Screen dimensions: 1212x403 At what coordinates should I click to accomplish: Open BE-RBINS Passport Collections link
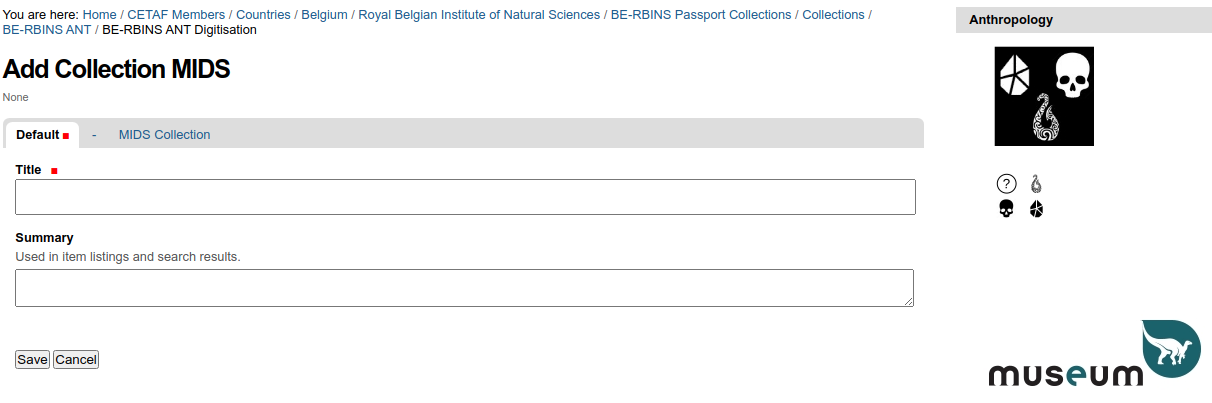click(x=701, y=15)
